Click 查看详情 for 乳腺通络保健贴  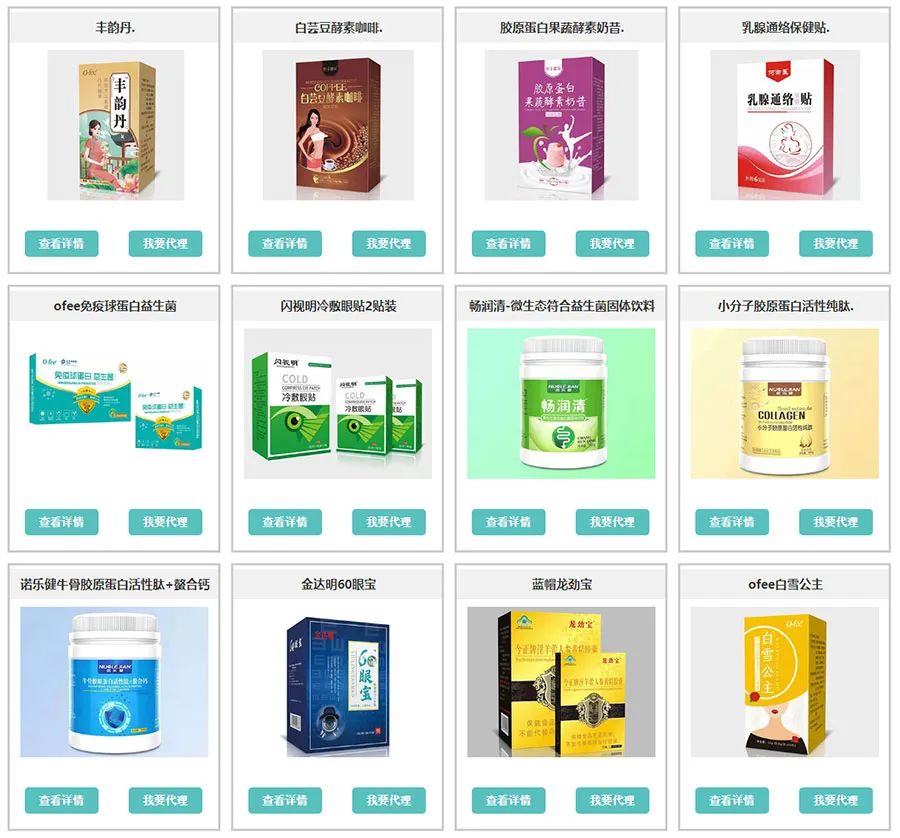[x=732, y=243]
